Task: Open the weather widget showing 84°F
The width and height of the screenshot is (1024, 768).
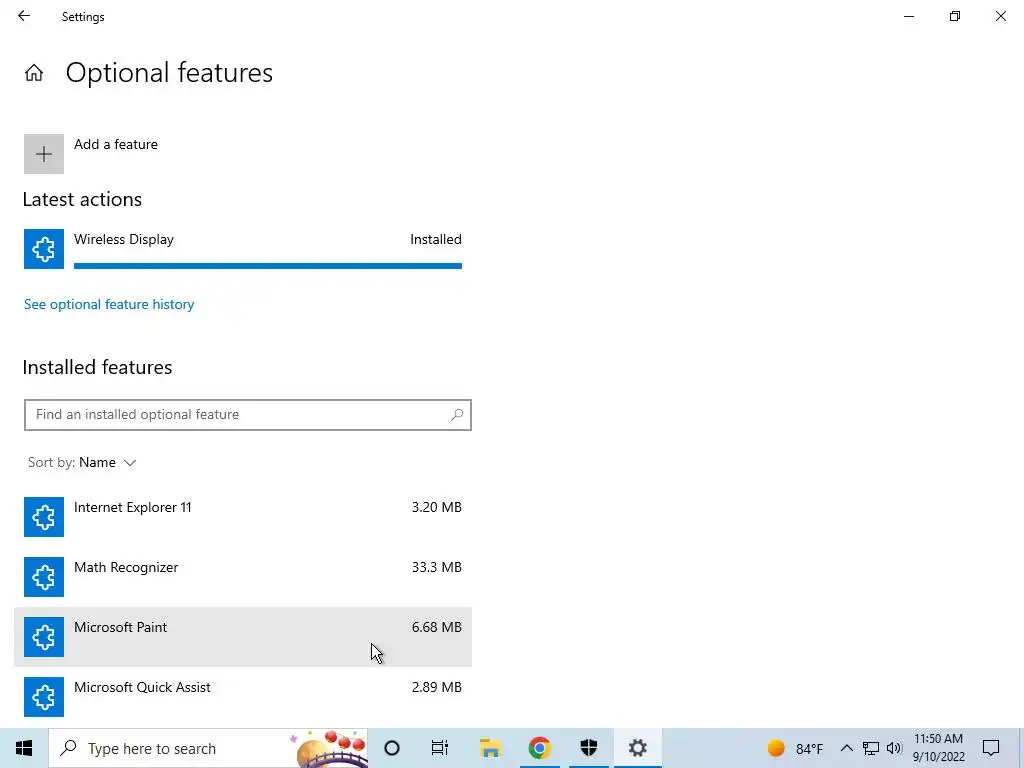Action: [x=795, y=748]
